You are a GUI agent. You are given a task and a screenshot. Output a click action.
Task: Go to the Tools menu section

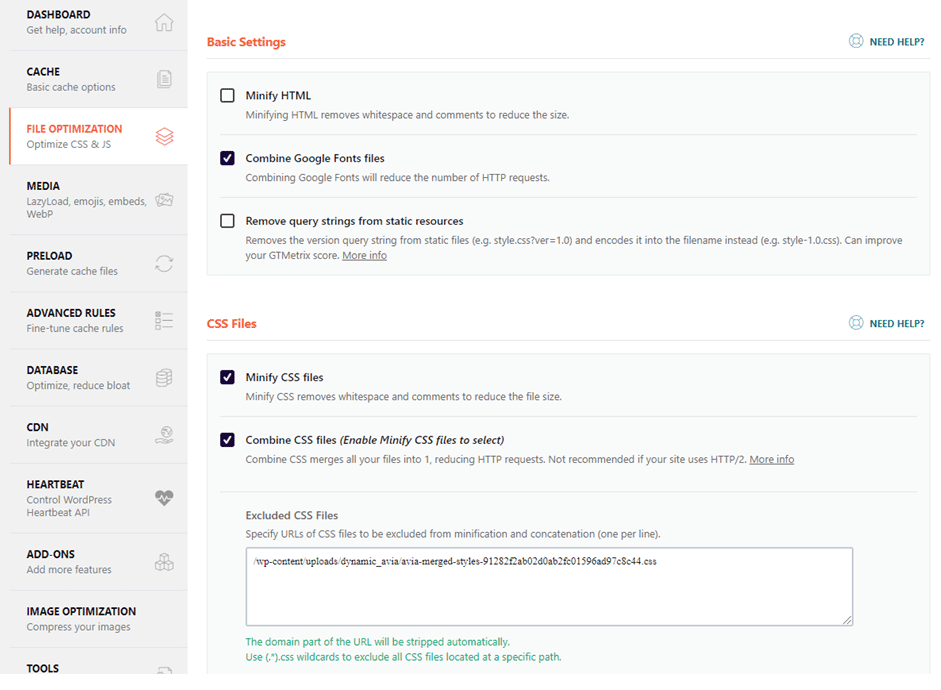click(x=43, y=668)
